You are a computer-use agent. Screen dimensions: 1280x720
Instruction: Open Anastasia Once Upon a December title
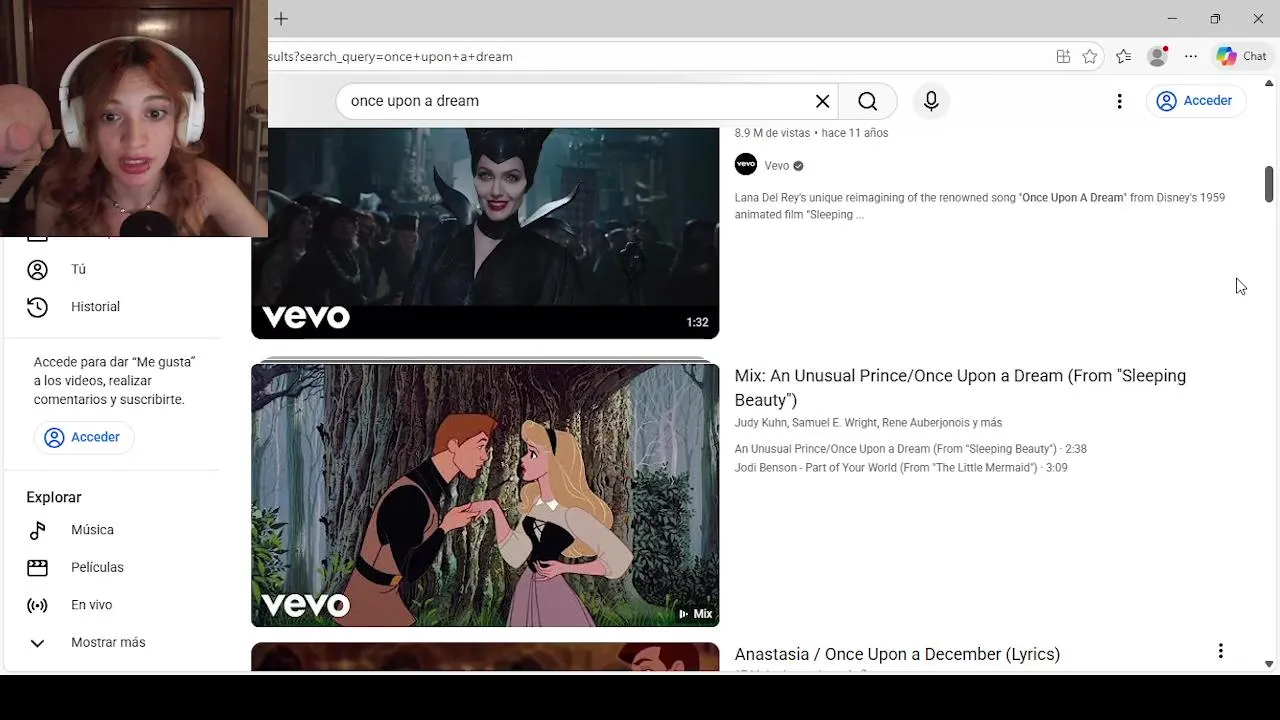coord(897,654)
